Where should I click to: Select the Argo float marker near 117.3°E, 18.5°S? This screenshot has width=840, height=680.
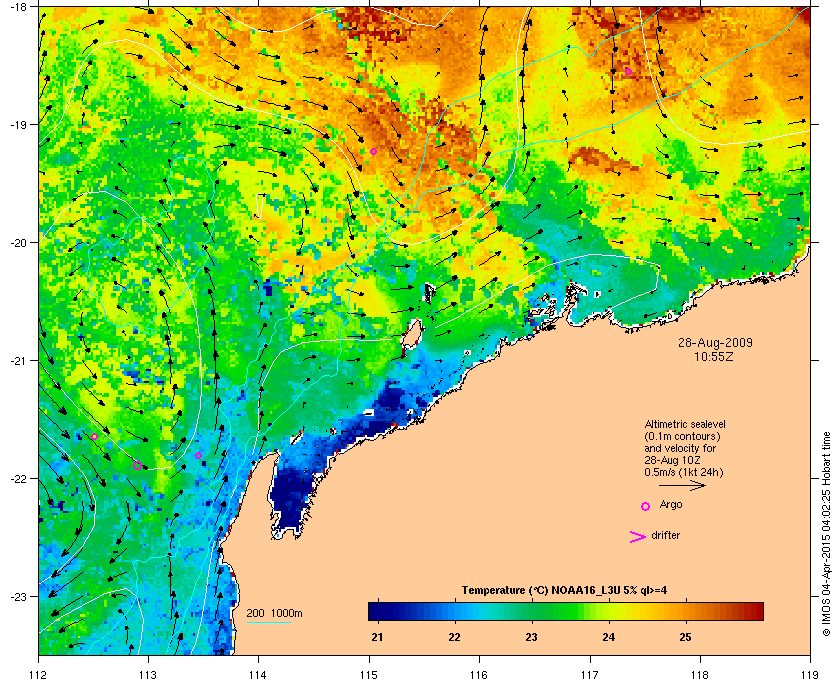click(x=628, y=71)
